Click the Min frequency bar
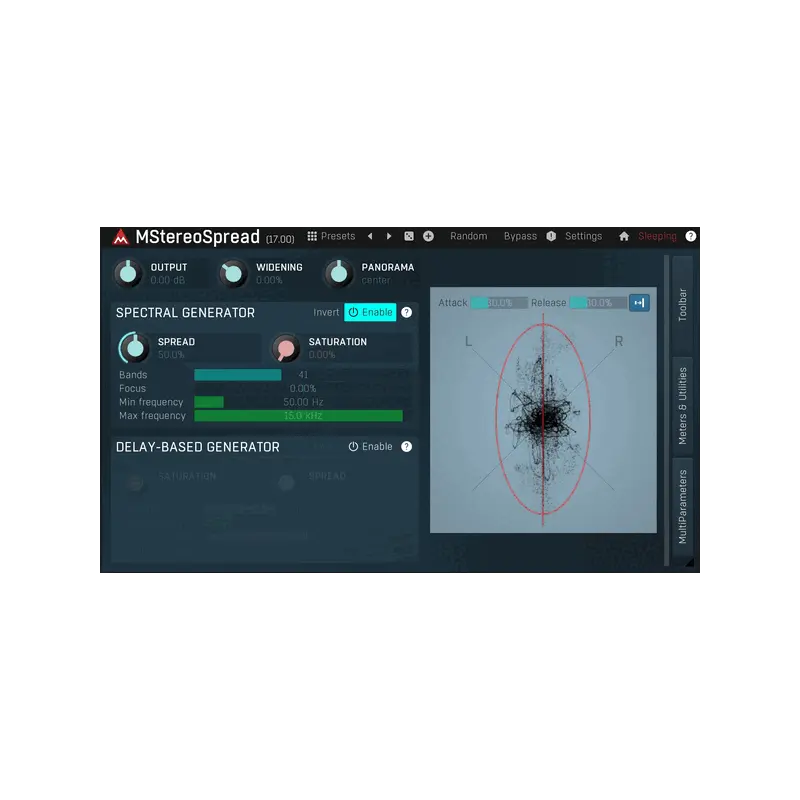Viewport: 800px width, 800px height. [301, 403]
